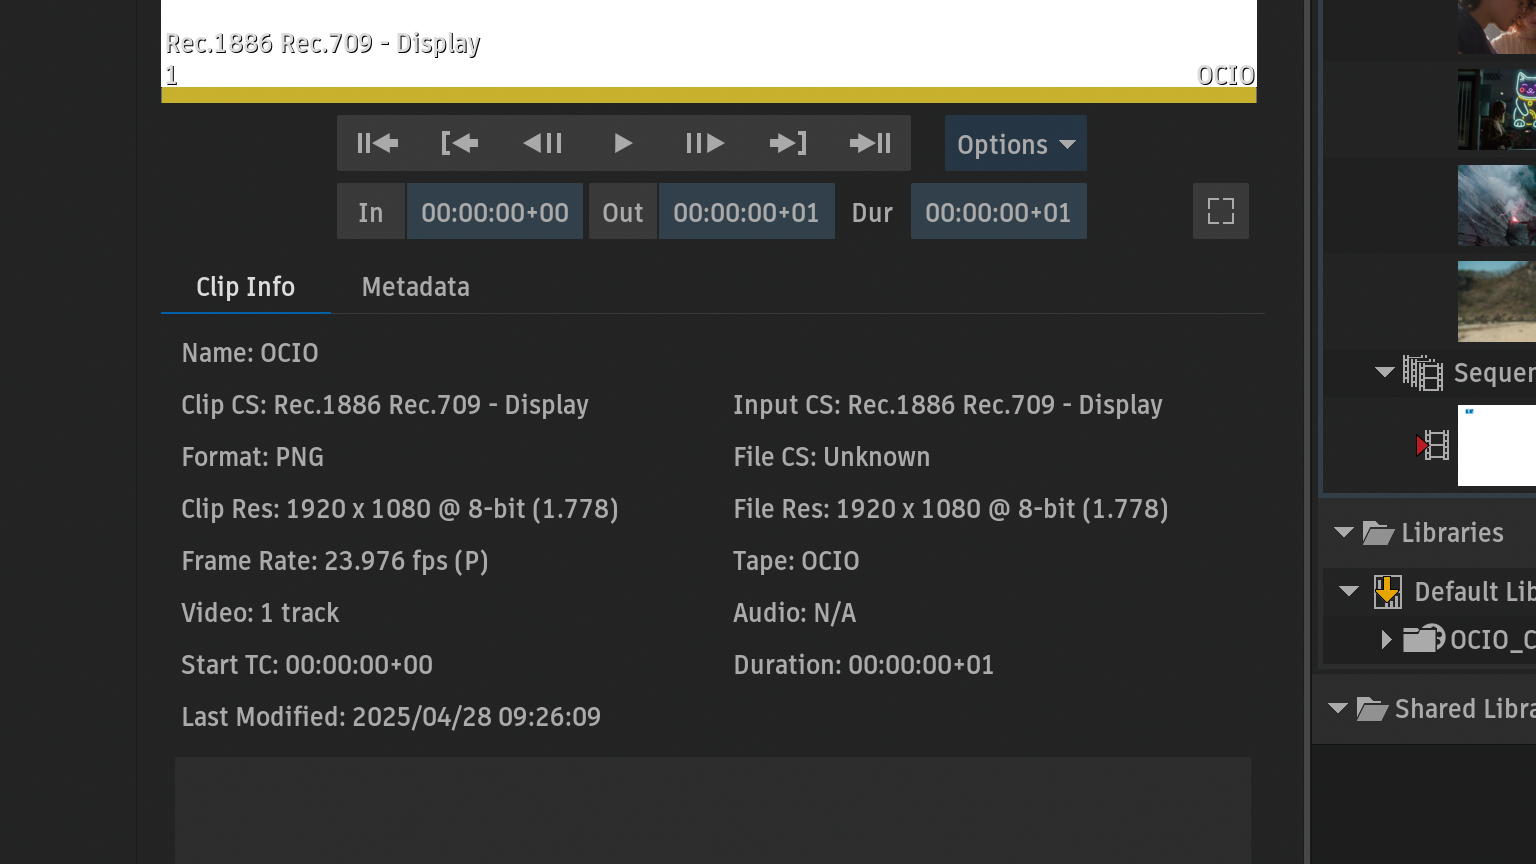Screen dimensions: 1536x864
Task: Step forward one frame
Action: [704, 144]
